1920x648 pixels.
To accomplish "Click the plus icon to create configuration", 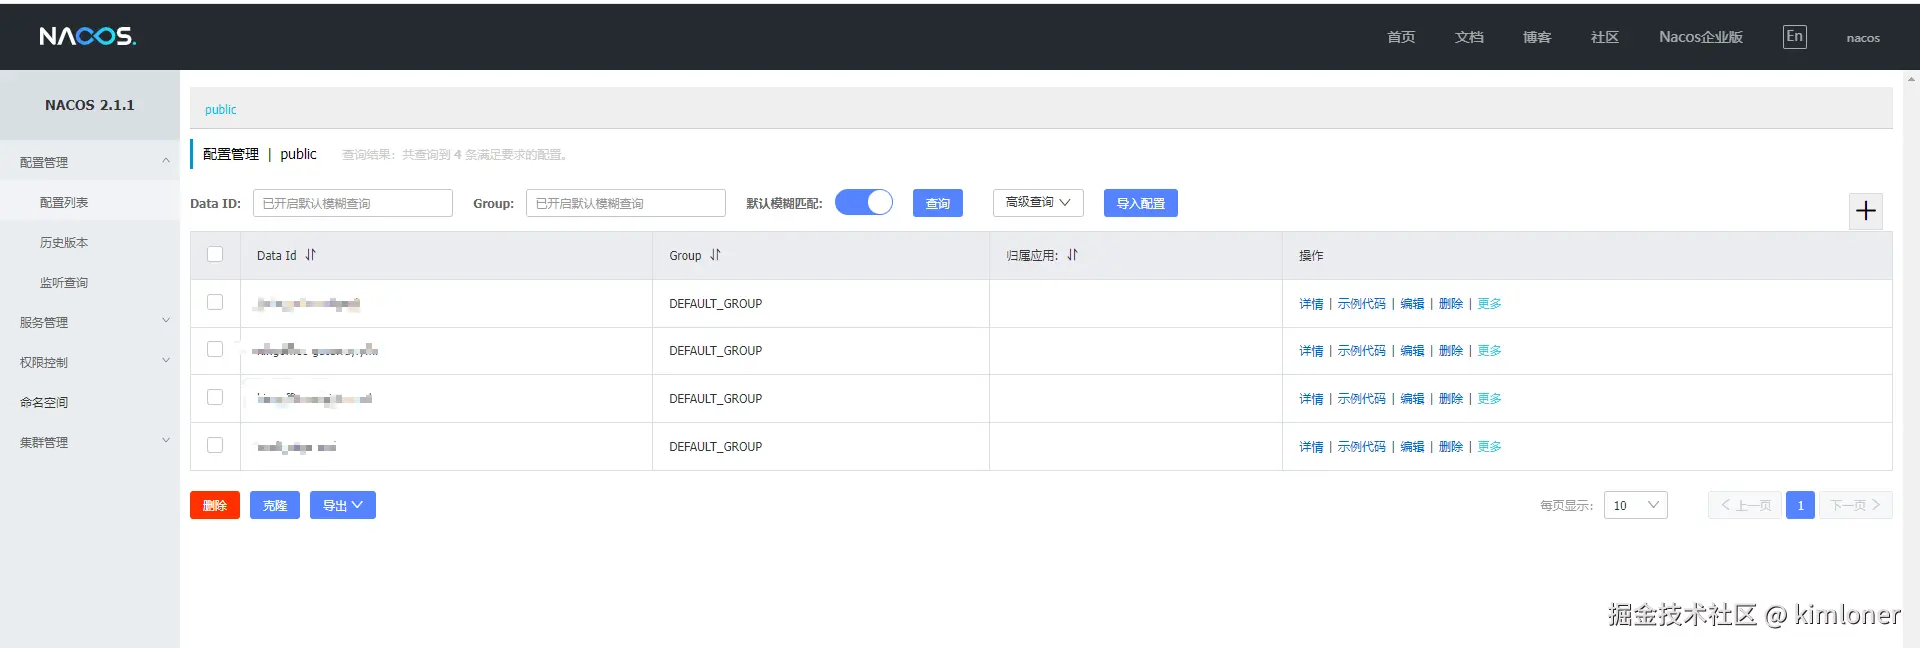I will coord(1866,211).
